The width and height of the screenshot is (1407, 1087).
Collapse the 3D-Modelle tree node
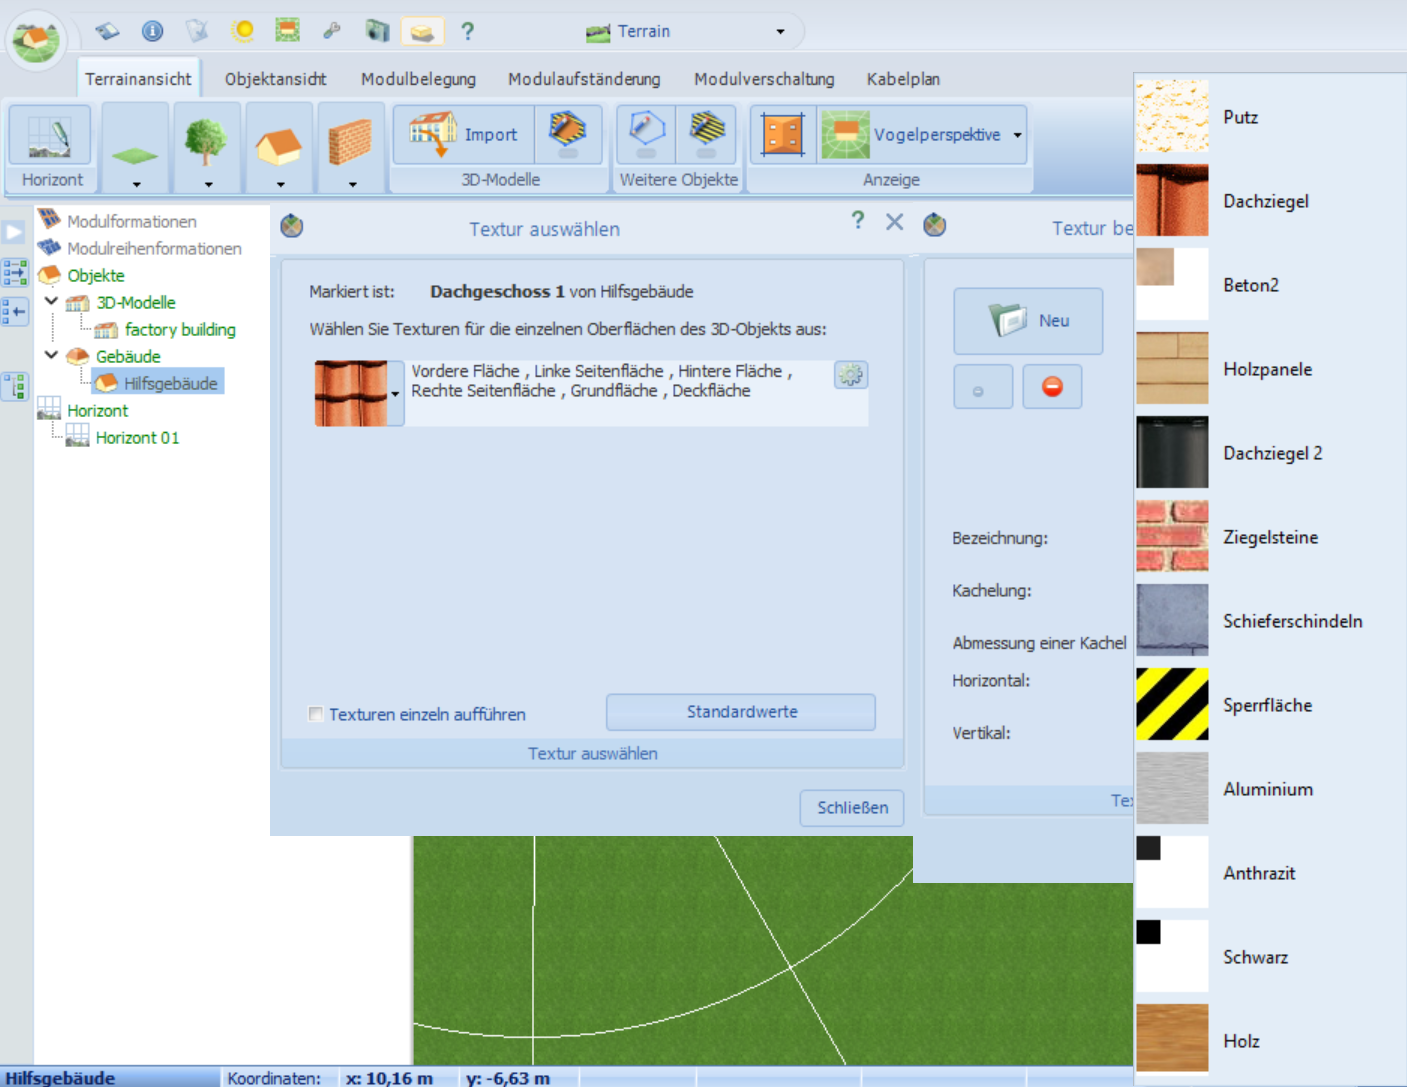click(51, 301)
